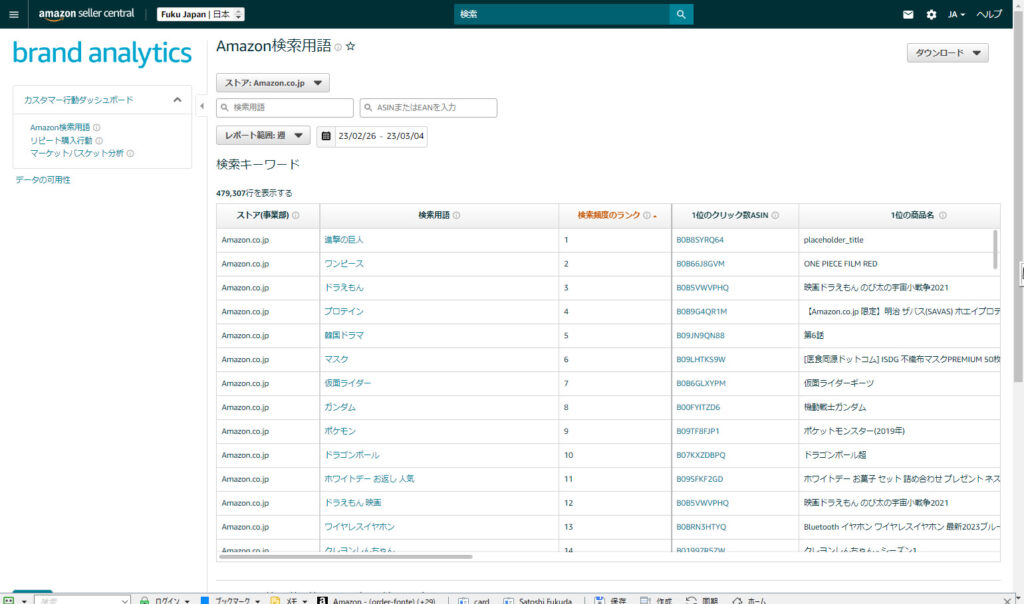Click info icon beside 1位の商品名 header
The height and width of the screenshot is (604, 1024).
(x=942, y=215)
